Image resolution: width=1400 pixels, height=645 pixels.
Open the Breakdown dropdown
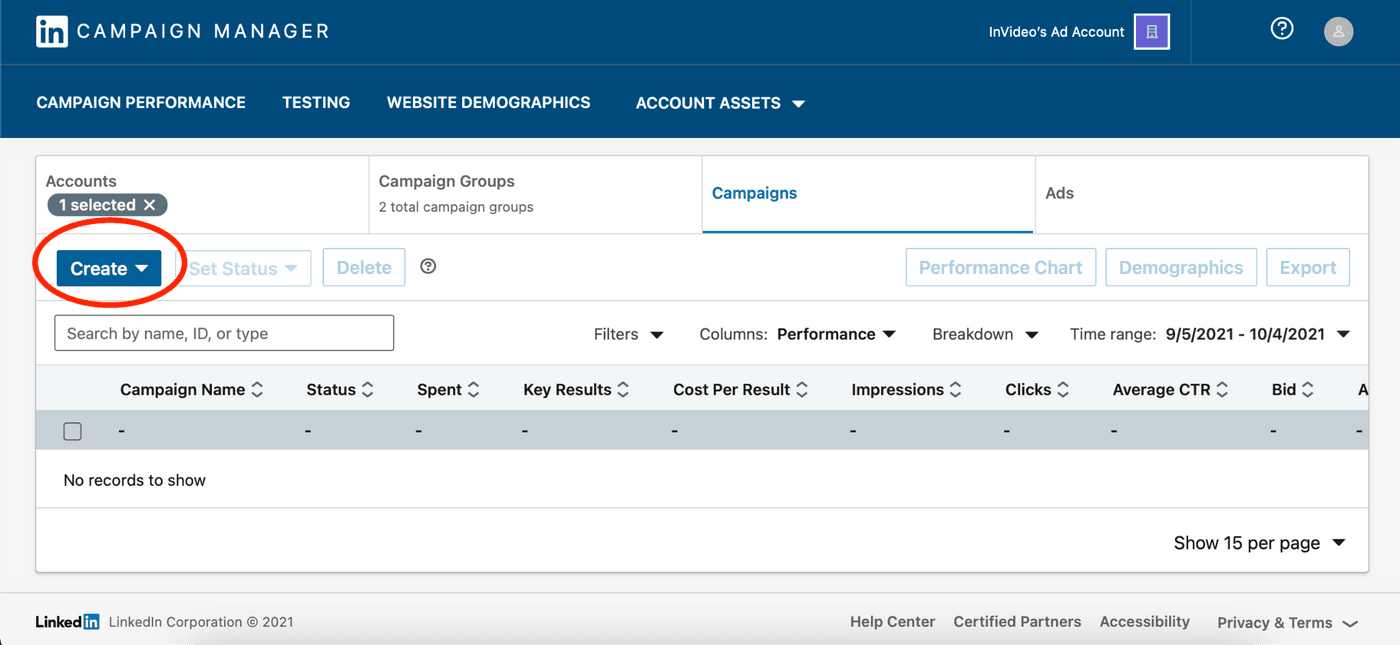pyautogui.click(x=984, y=333)
